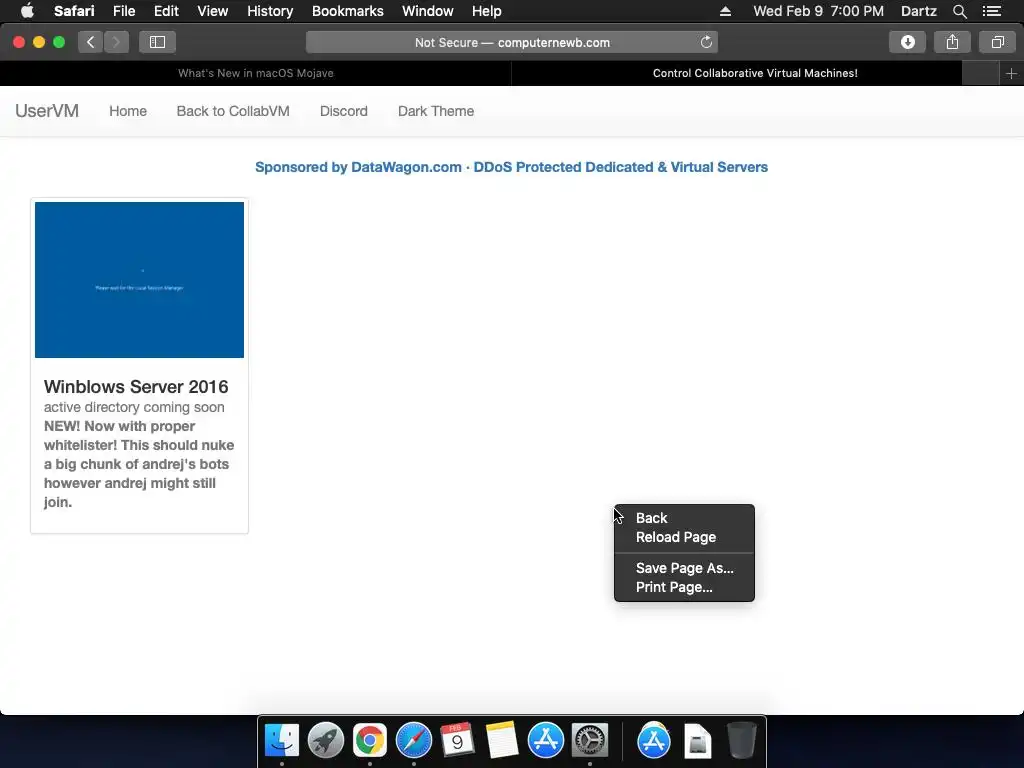Open the Apple menu
This screenshot has height=768, width=1024.
pyautogui.click(x=27, y=11)
